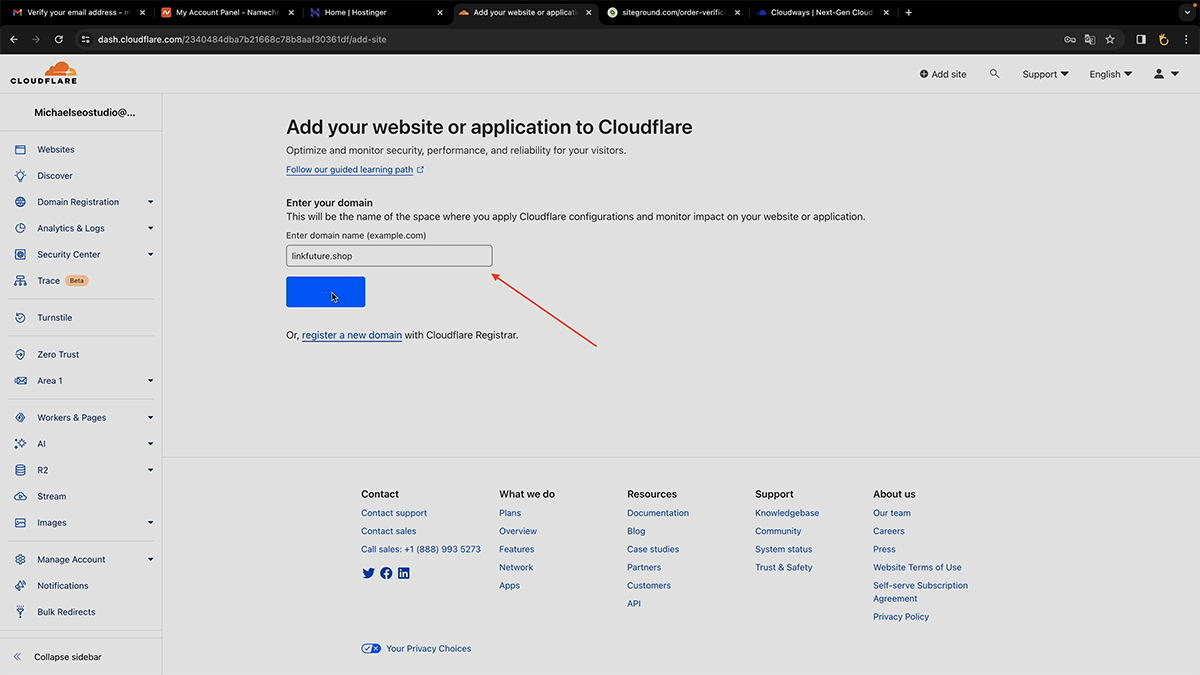Open the Documentation footer link
The image size is (1200, 675).
[x=658, y=513]
